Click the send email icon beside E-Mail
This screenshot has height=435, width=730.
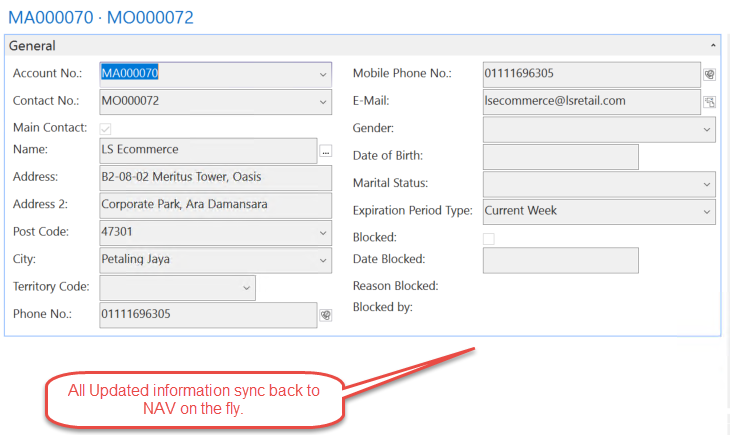pos(709,102)
